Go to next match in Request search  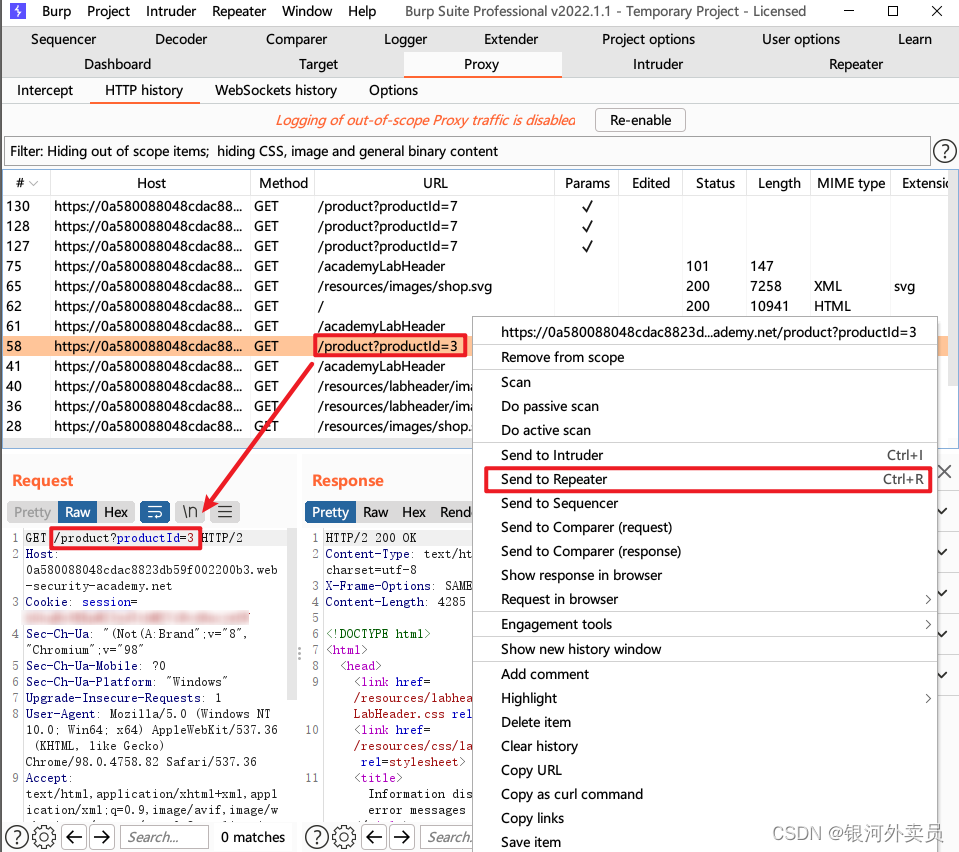102,837
